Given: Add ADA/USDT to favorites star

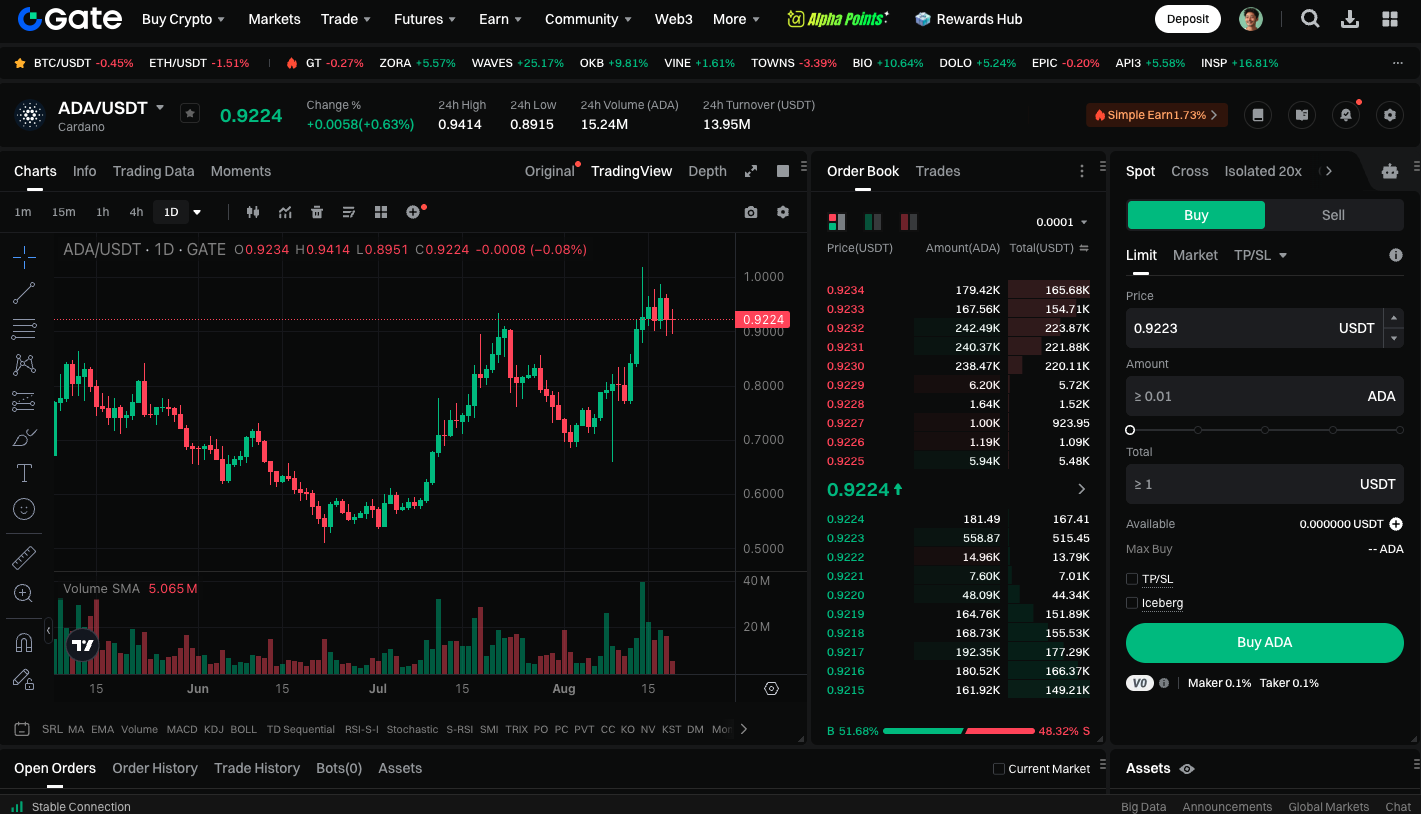Looking at the screenshot, I should coord(190,114).
